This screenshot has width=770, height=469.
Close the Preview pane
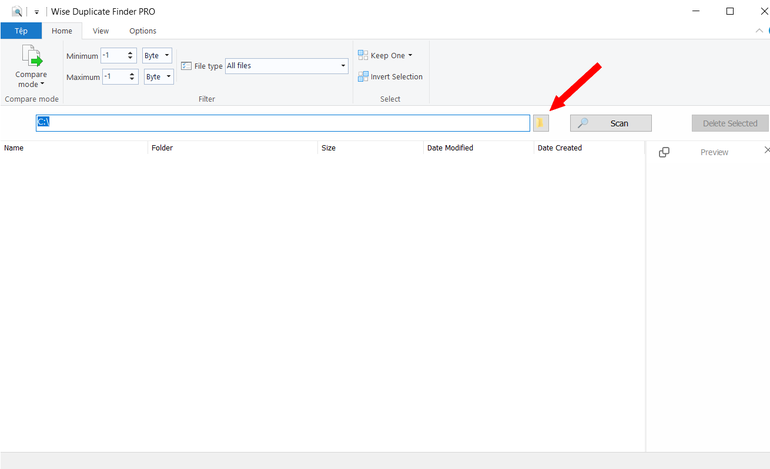point(767,150)
